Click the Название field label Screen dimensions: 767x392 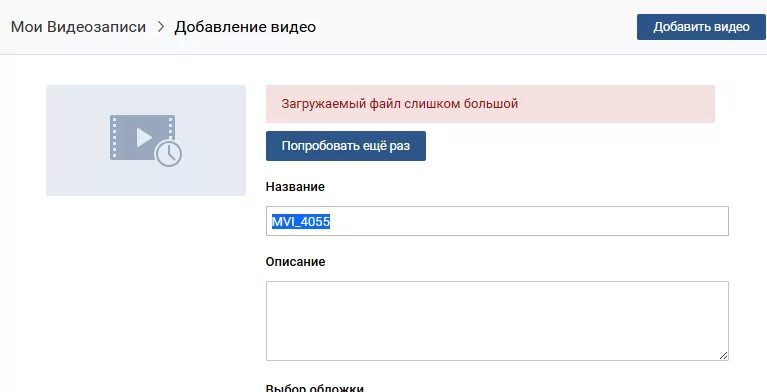tap(295, 187)
